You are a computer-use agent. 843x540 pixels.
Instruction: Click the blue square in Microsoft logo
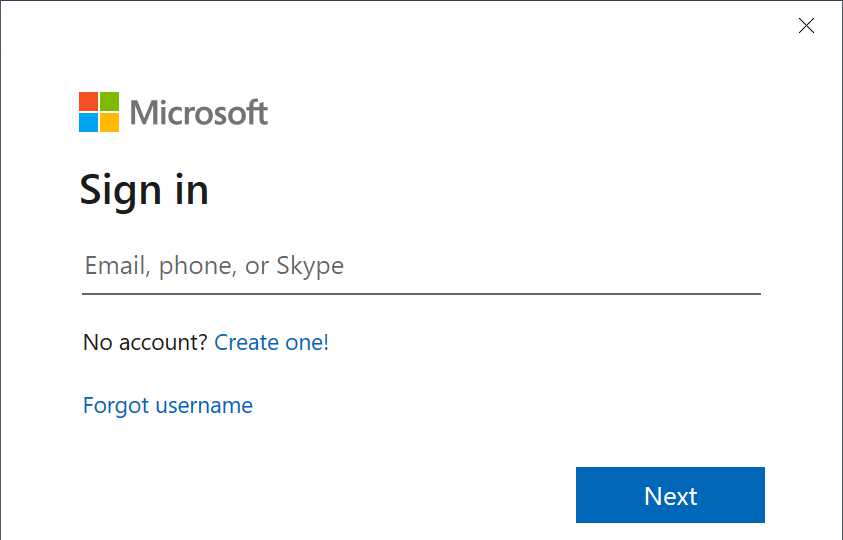(x=88, y=122)
